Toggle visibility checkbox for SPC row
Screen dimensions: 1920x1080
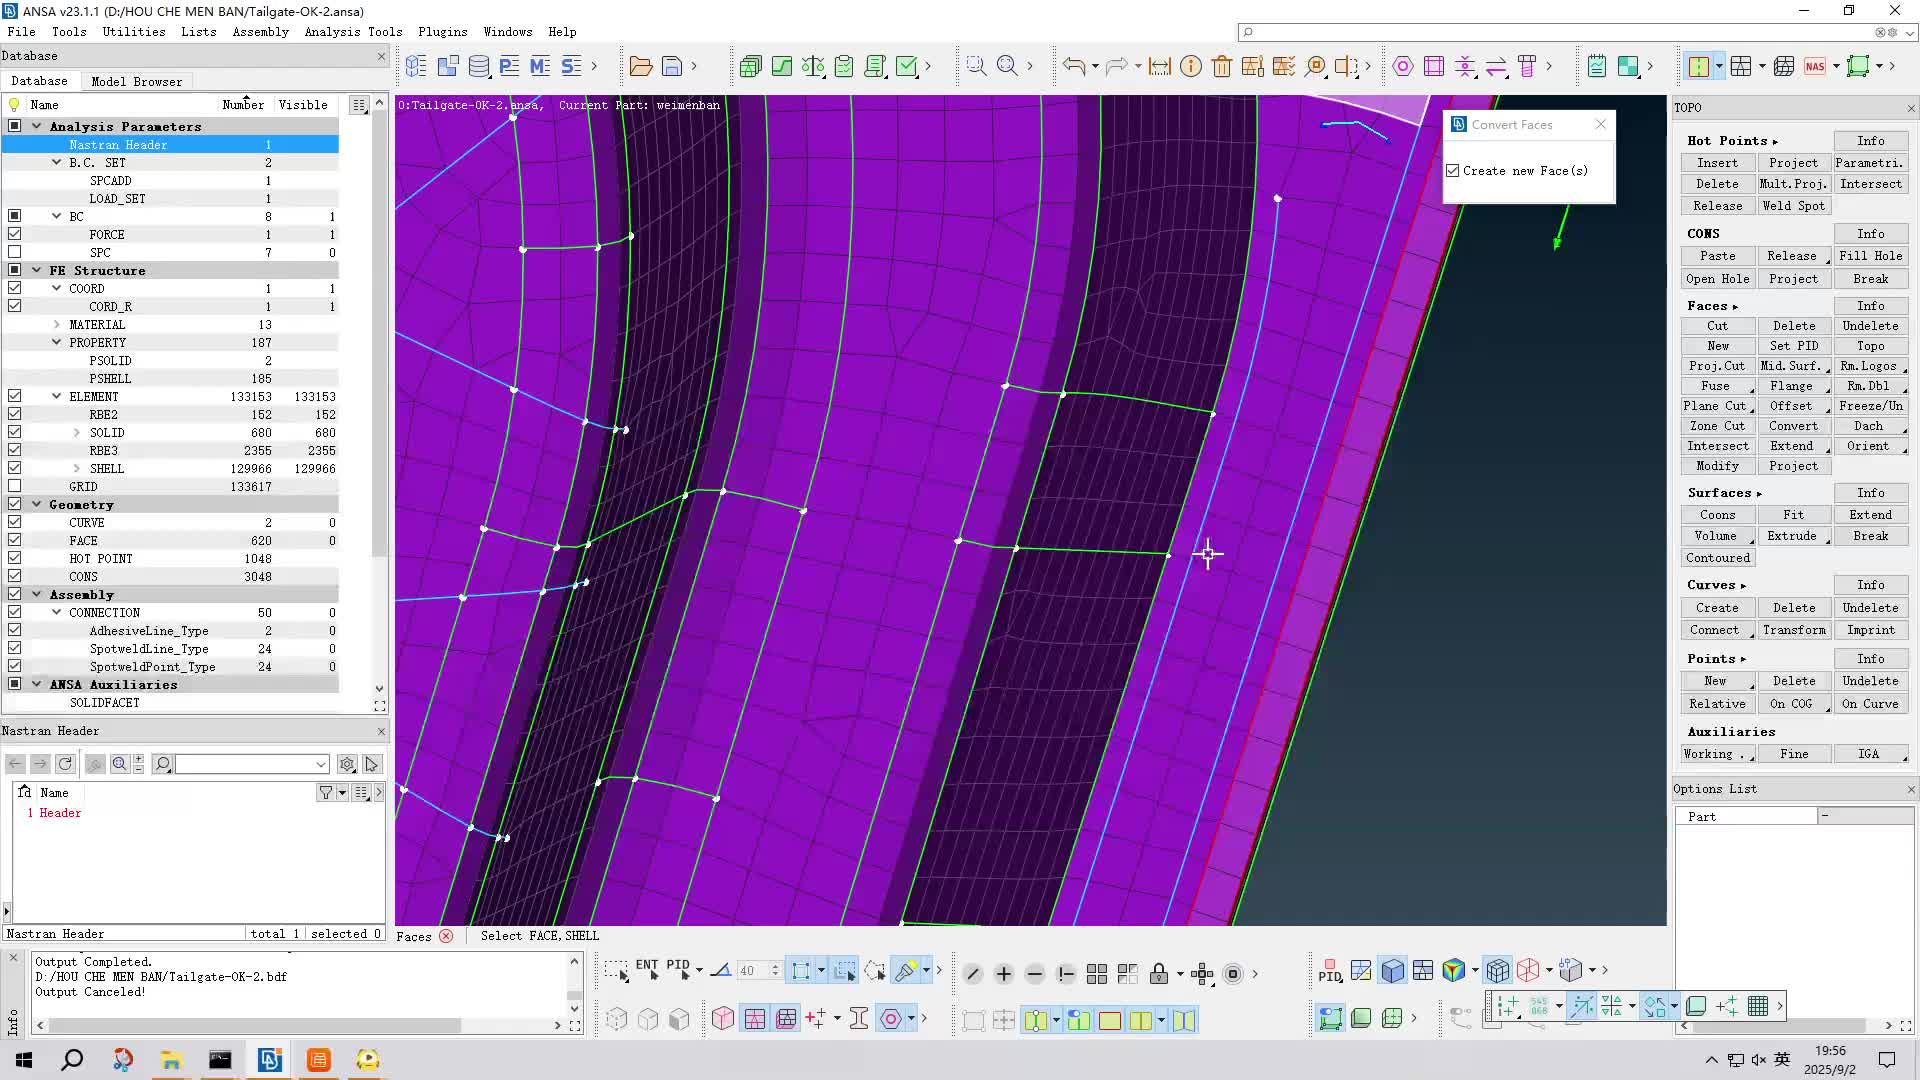coord(15,253)
